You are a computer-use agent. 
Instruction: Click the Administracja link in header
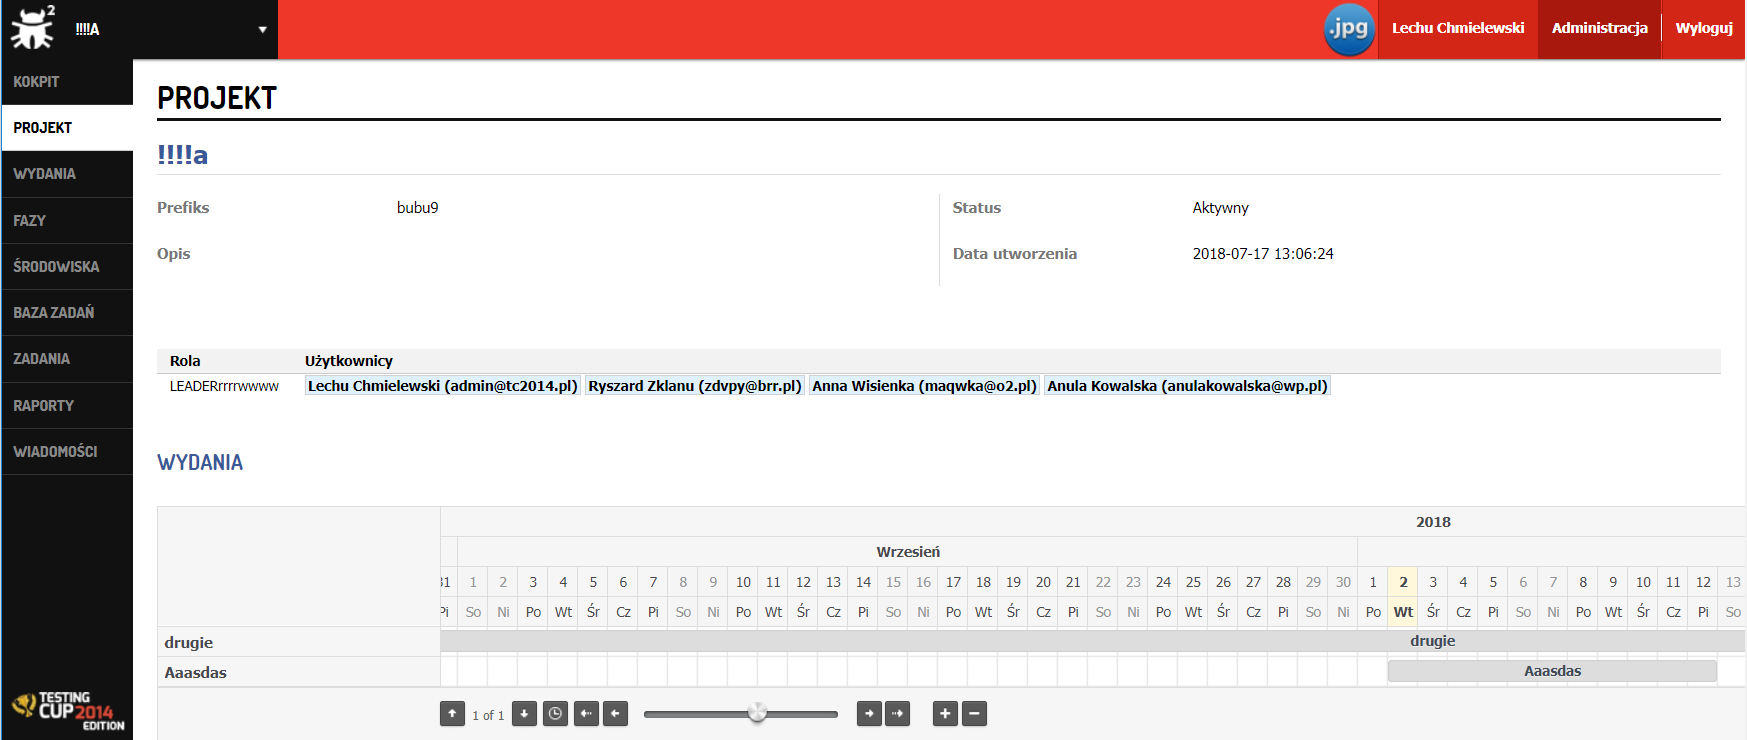pos(1599,29)
